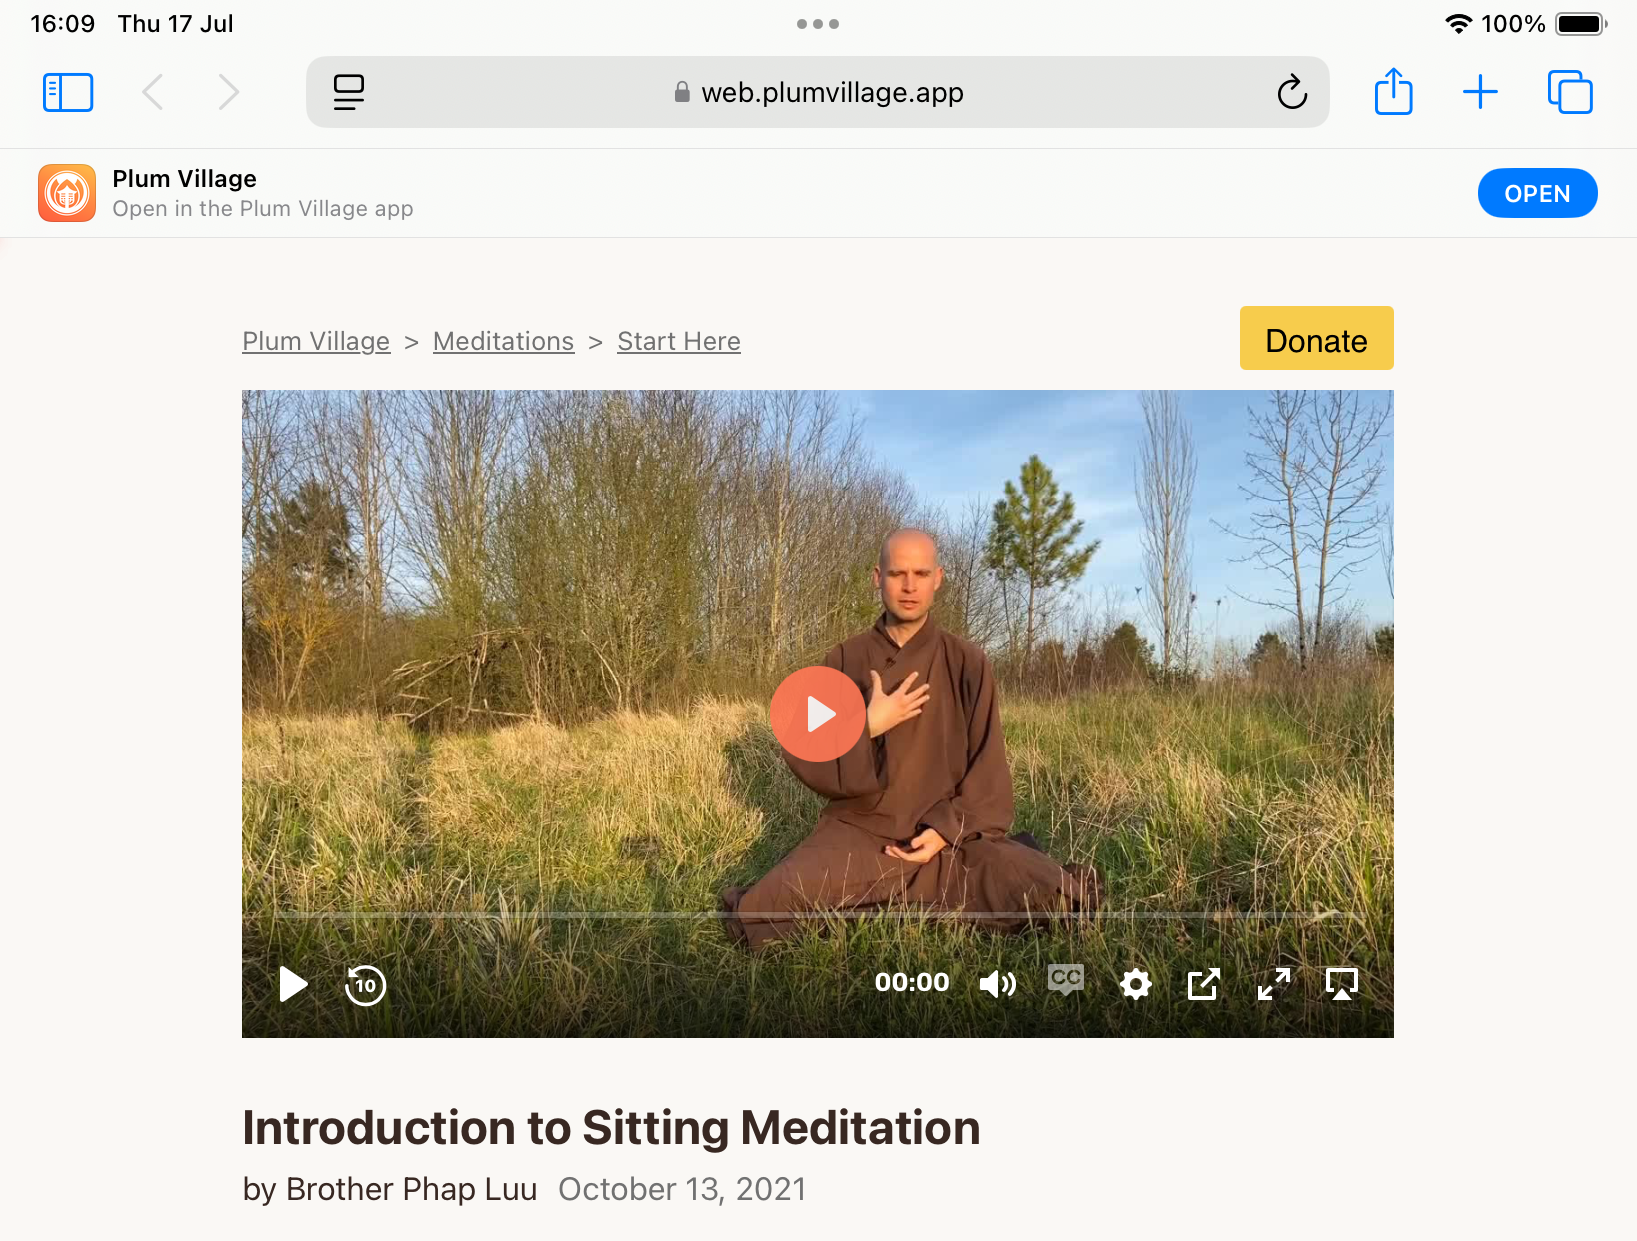Show the tab overview

coord(1570,92)
